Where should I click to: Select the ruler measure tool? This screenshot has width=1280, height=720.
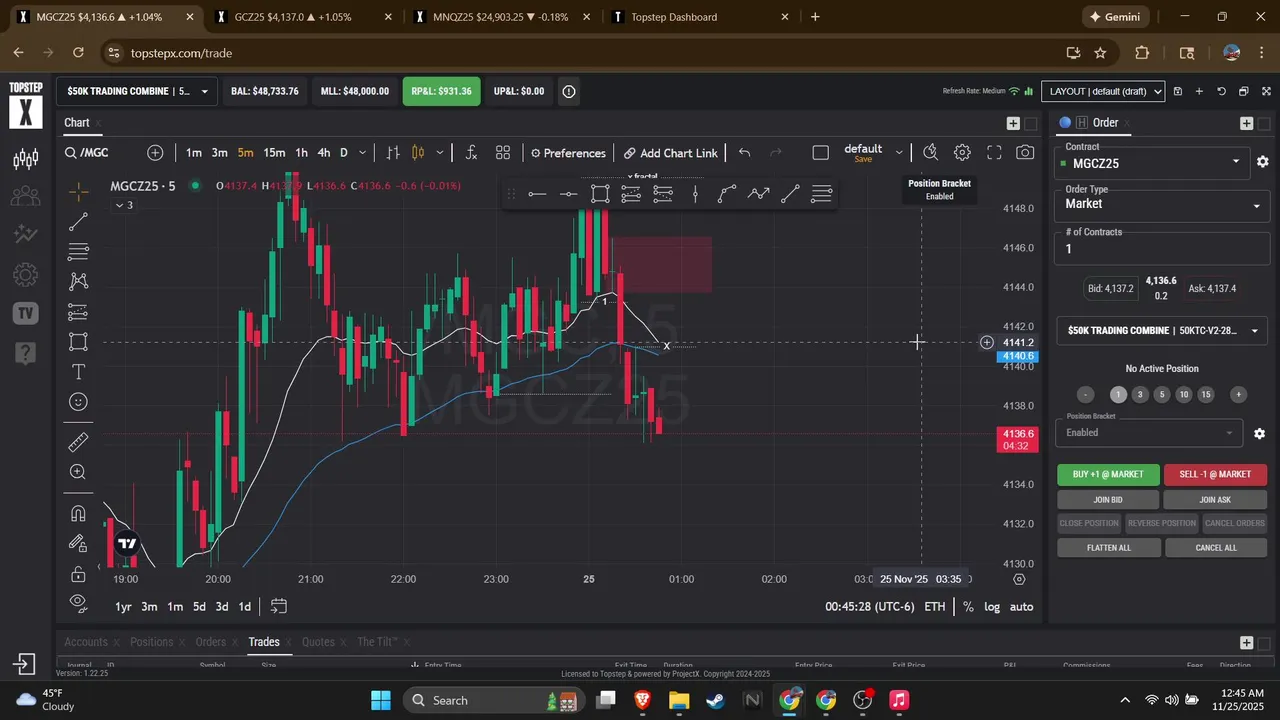click(x=78, y=442)
